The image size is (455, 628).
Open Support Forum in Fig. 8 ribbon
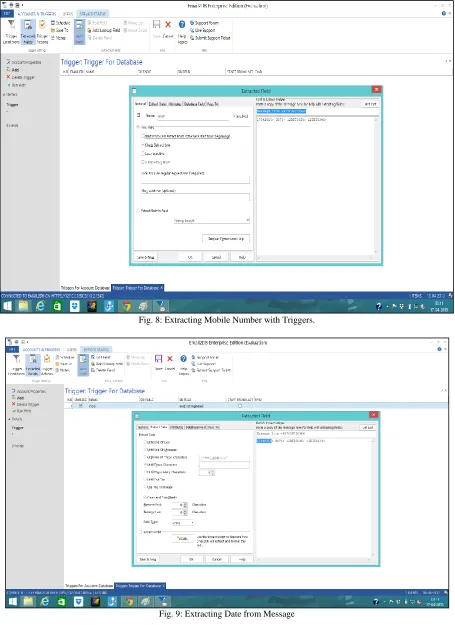point(204,23)
